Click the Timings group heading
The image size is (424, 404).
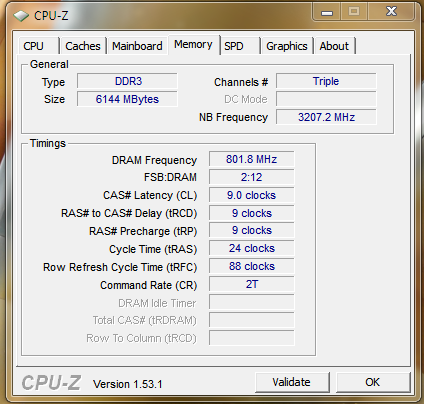48,143
